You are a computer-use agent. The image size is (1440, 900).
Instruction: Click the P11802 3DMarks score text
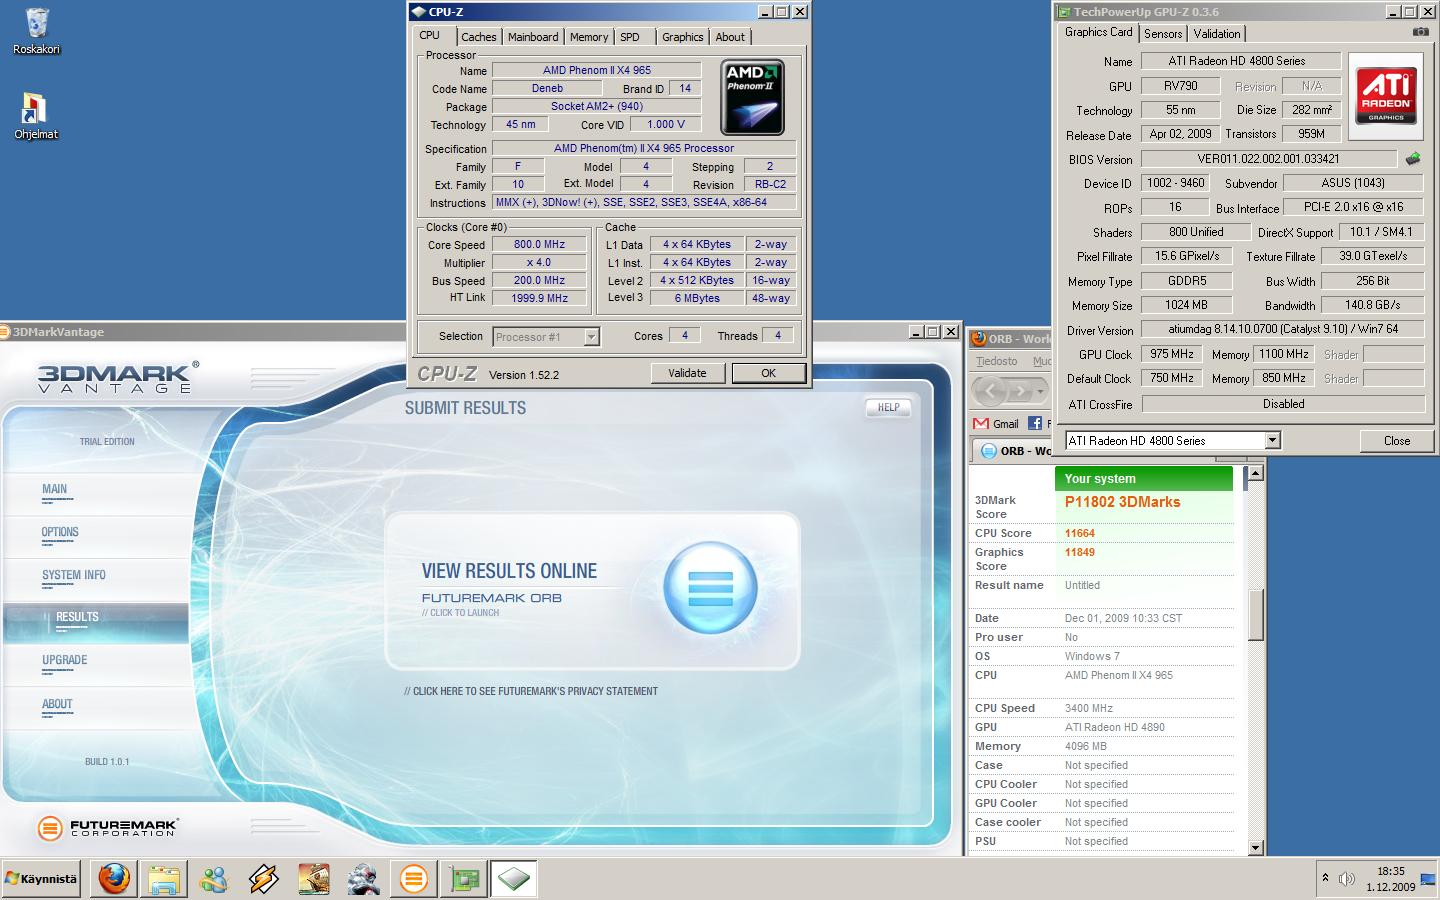tap(1122, 502)
